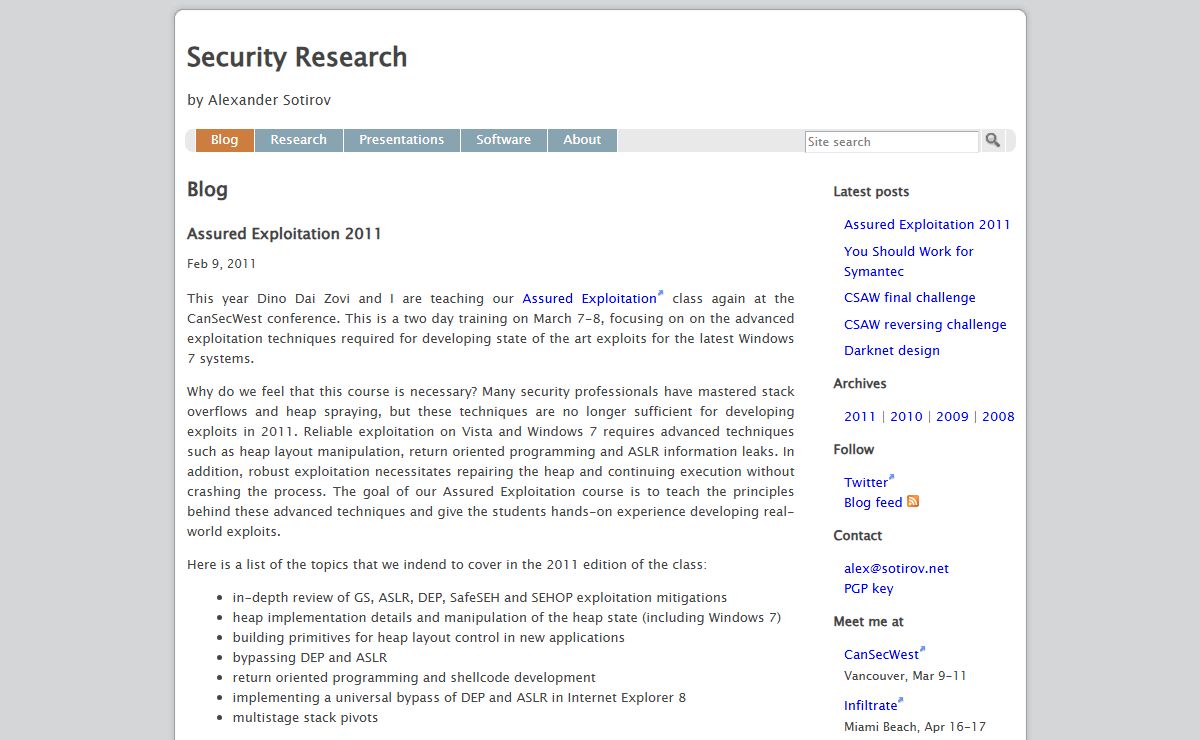Viewport: 1200px width, 740px height.
Task: Click the 'return oriented programming and shellcode development' bullet
Action: pos(414,678)
